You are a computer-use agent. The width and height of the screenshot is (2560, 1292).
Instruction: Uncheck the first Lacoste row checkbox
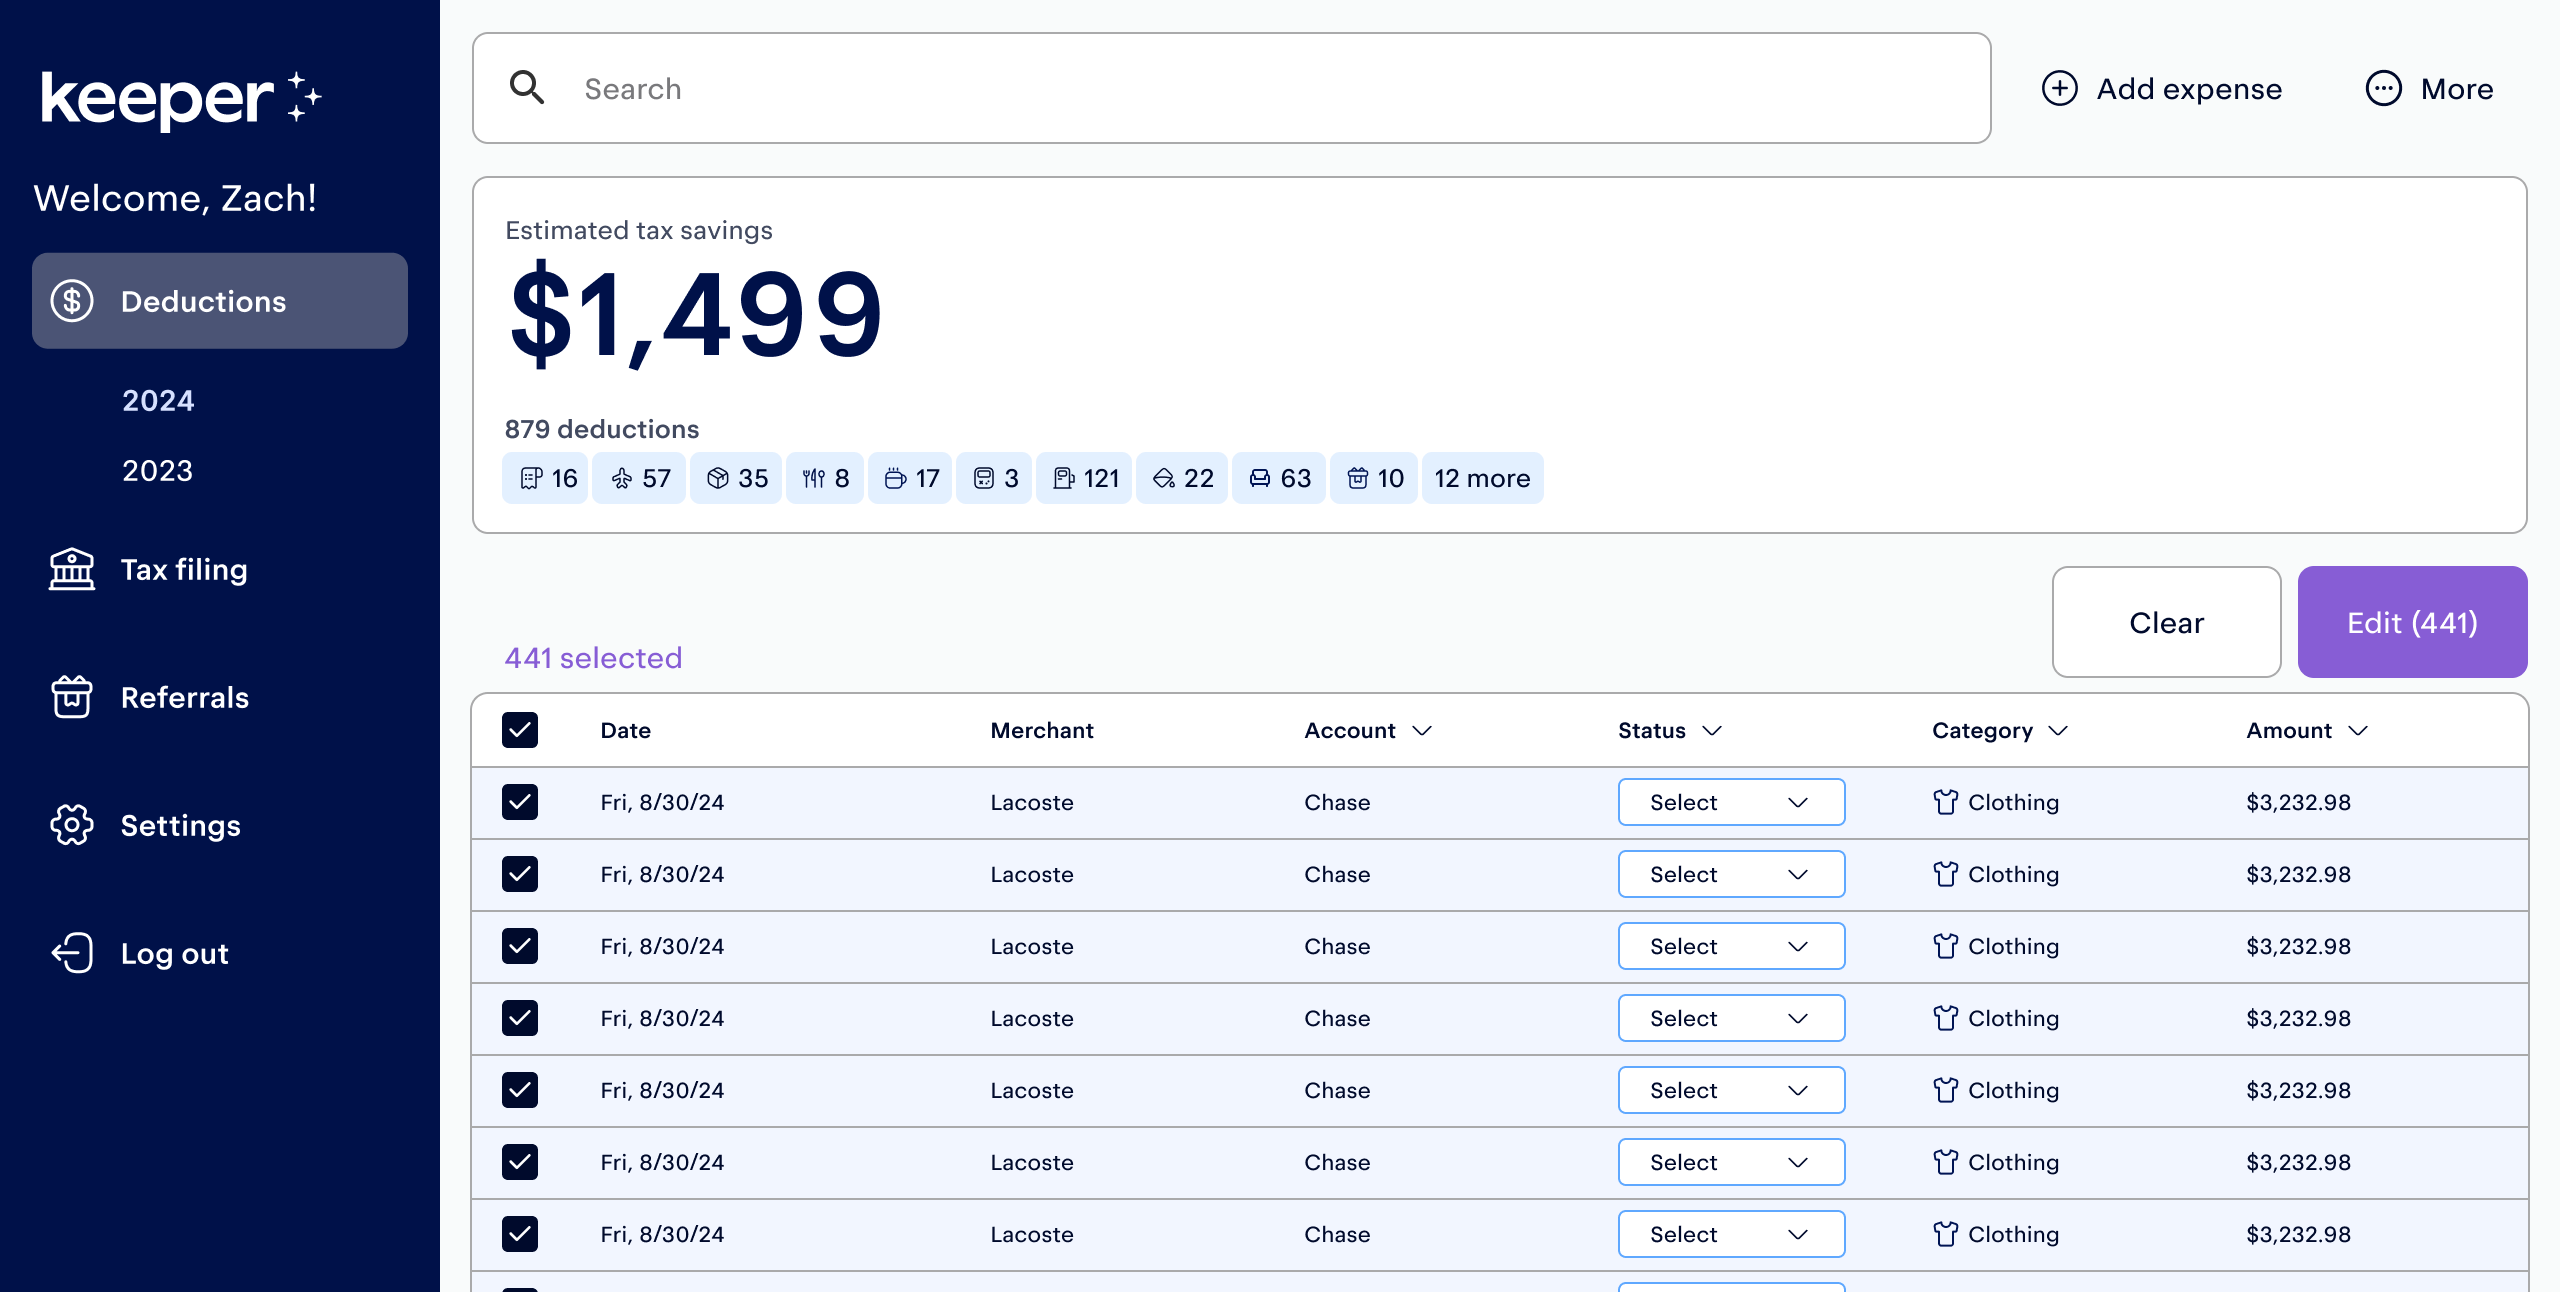pos(520,802)
